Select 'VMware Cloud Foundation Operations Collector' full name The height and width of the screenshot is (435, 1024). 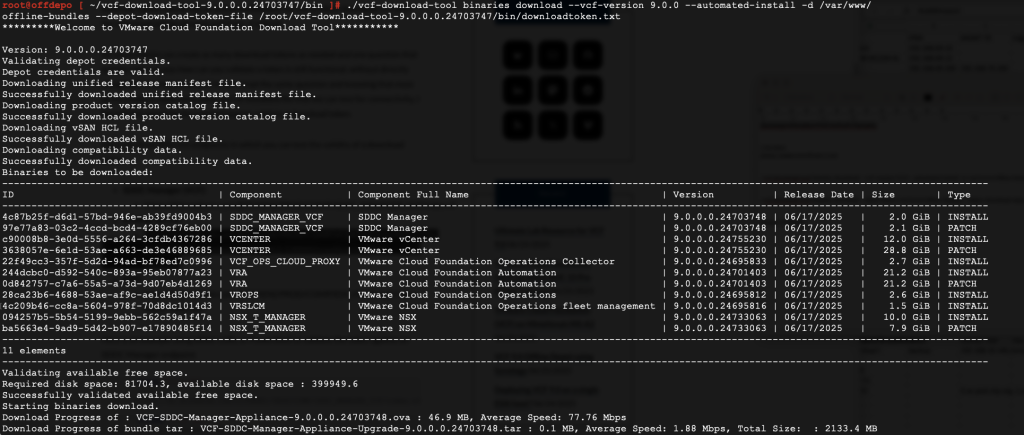tap(486, 261)
